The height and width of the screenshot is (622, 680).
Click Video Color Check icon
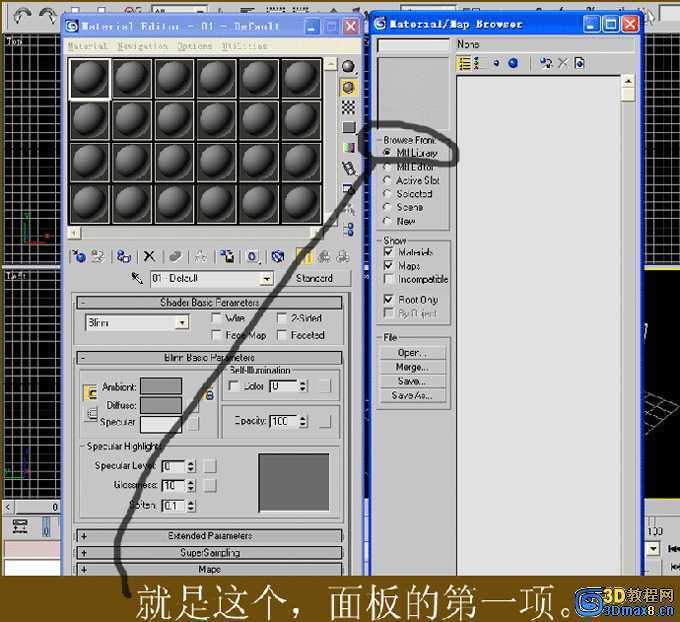pyautogui.click(x=348, y=148)
